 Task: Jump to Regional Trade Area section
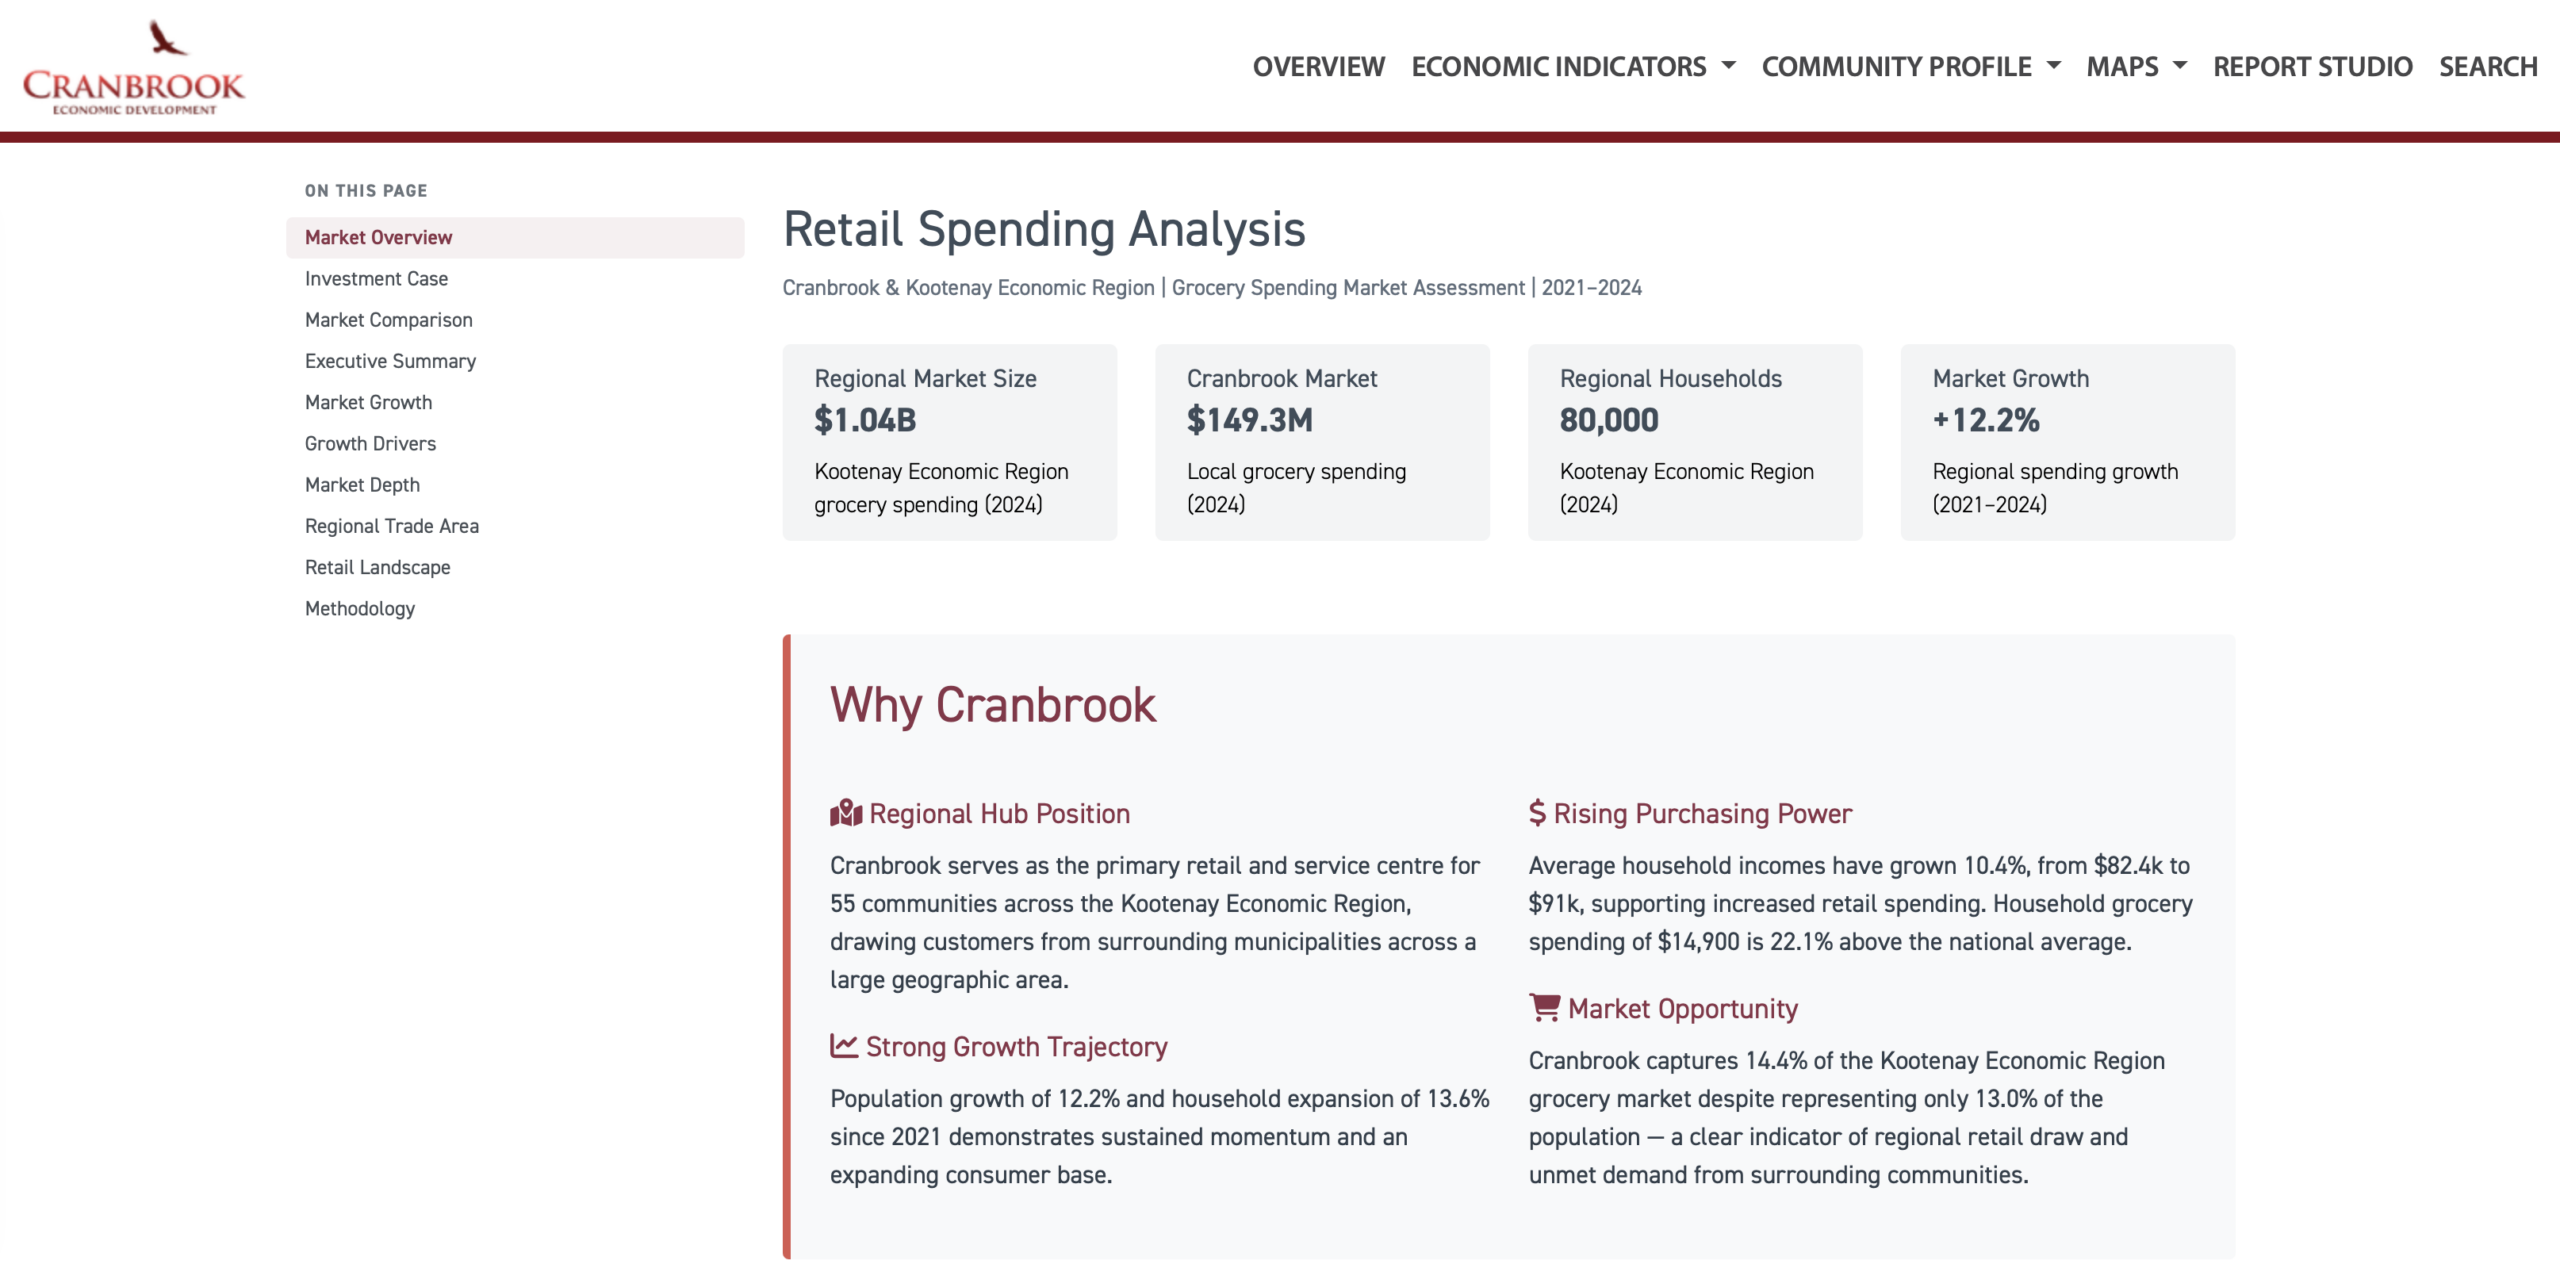pos(391,526)
